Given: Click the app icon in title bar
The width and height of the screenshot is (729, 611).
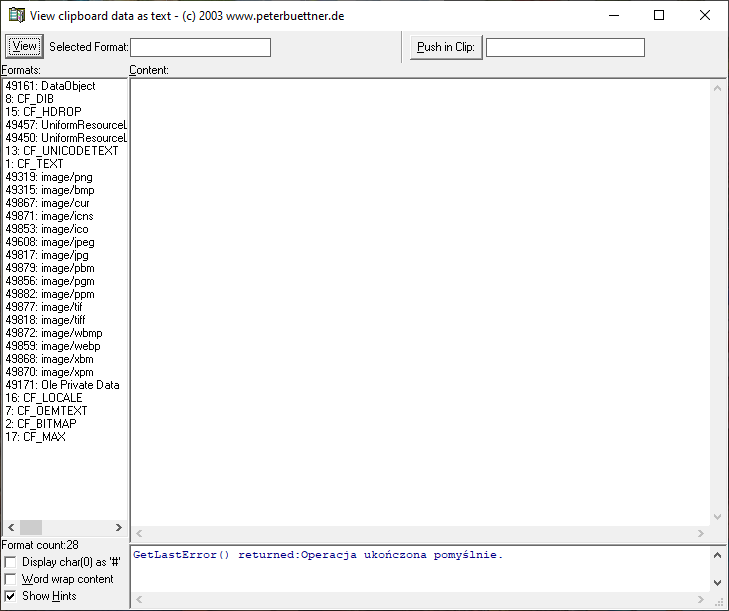Looking at the screenshot, I should [16, 15].
